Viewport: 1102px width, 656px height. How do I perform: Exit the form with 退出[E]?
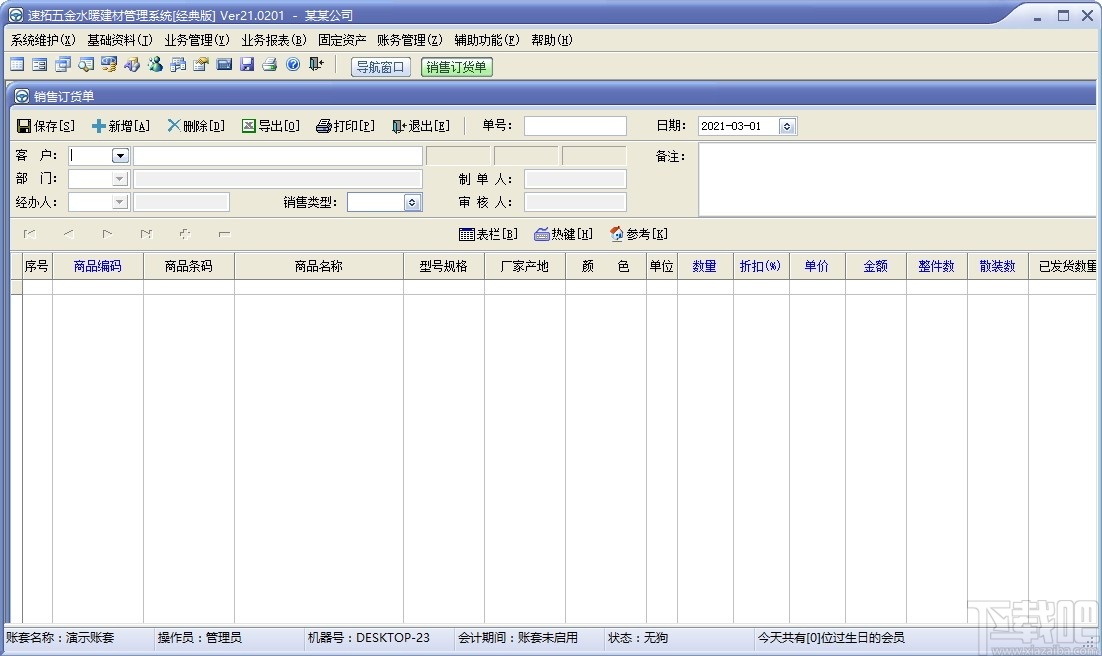420,126
